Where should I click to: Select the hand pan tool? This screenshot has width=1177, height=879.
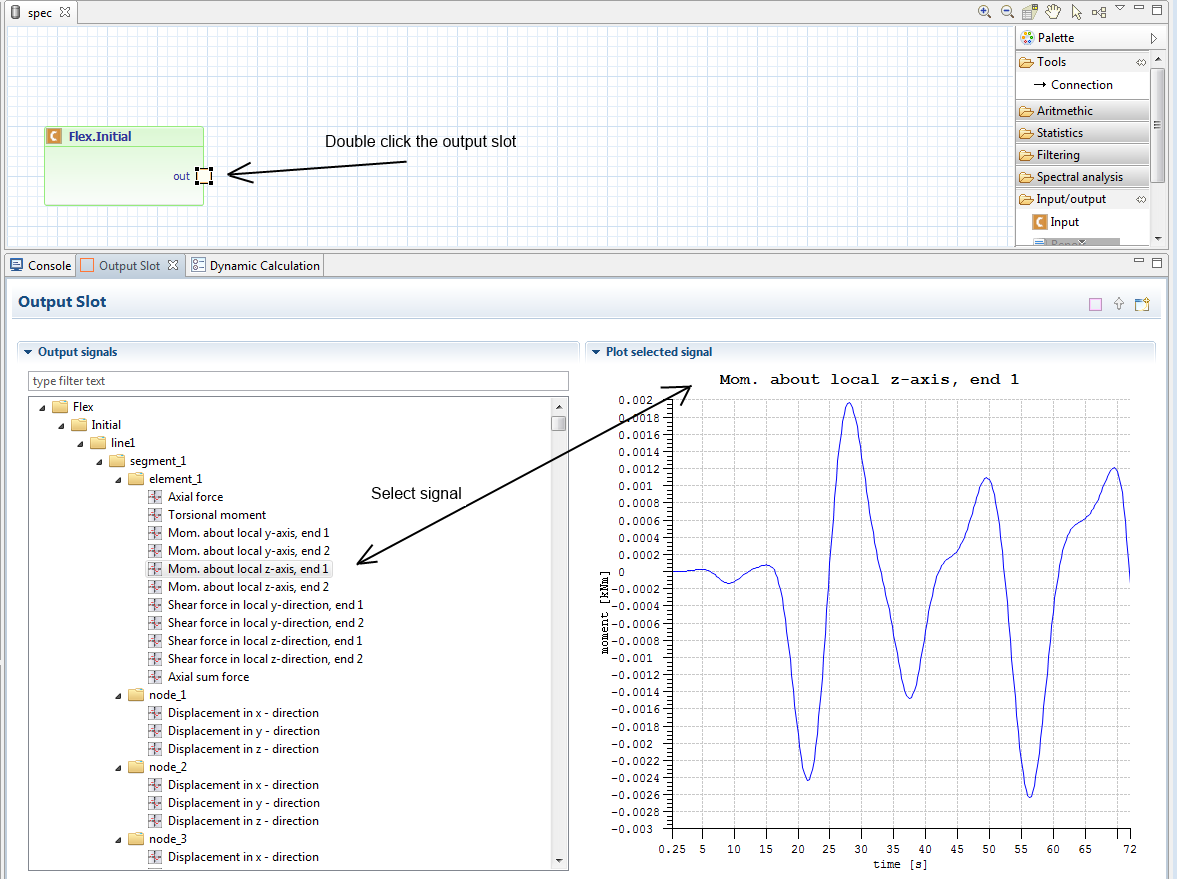1053,12
